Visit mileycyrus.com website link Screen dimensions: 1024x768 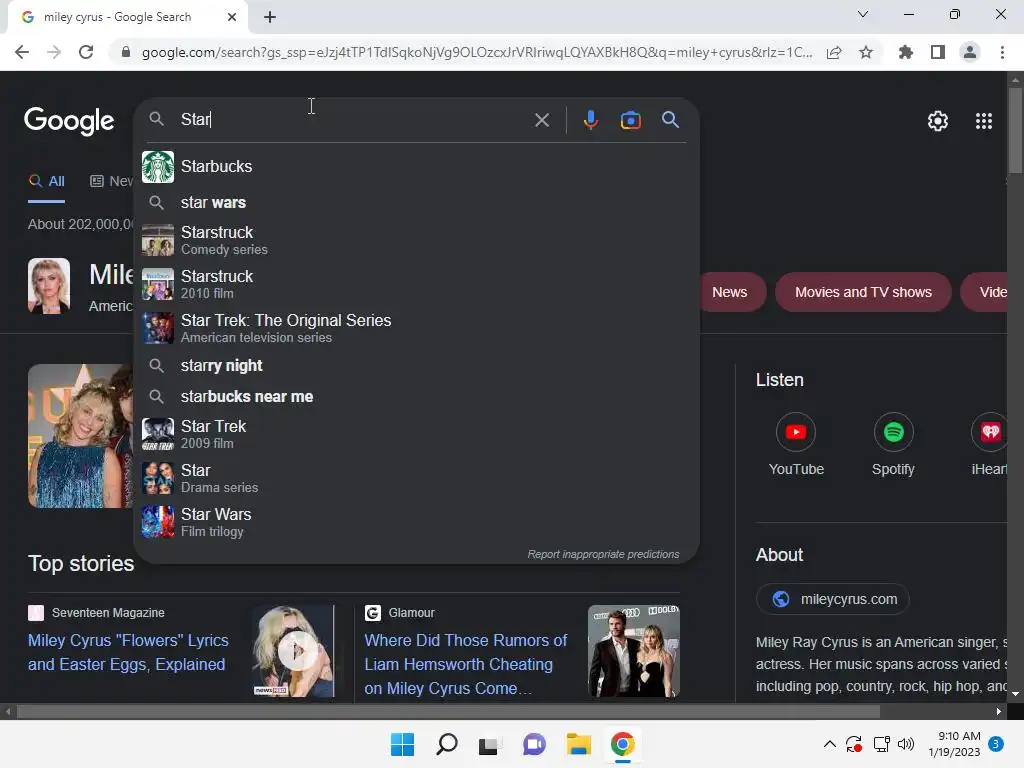click(833, 599)
